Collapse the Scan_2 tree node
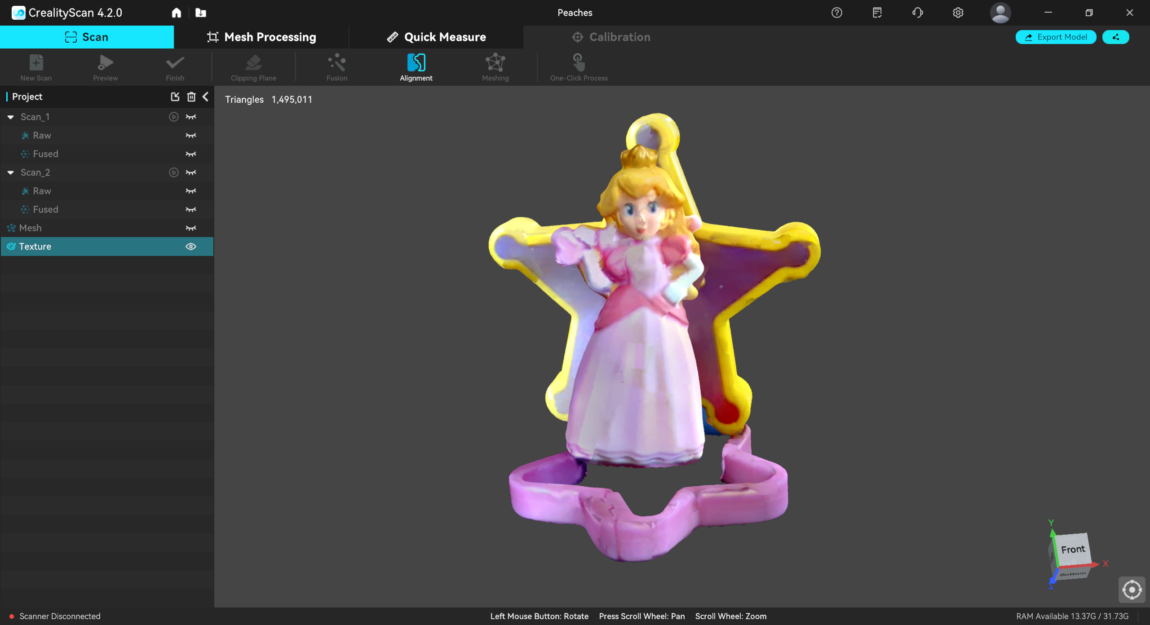Viewport: 1150px width, 625px height. pos(10,173)
